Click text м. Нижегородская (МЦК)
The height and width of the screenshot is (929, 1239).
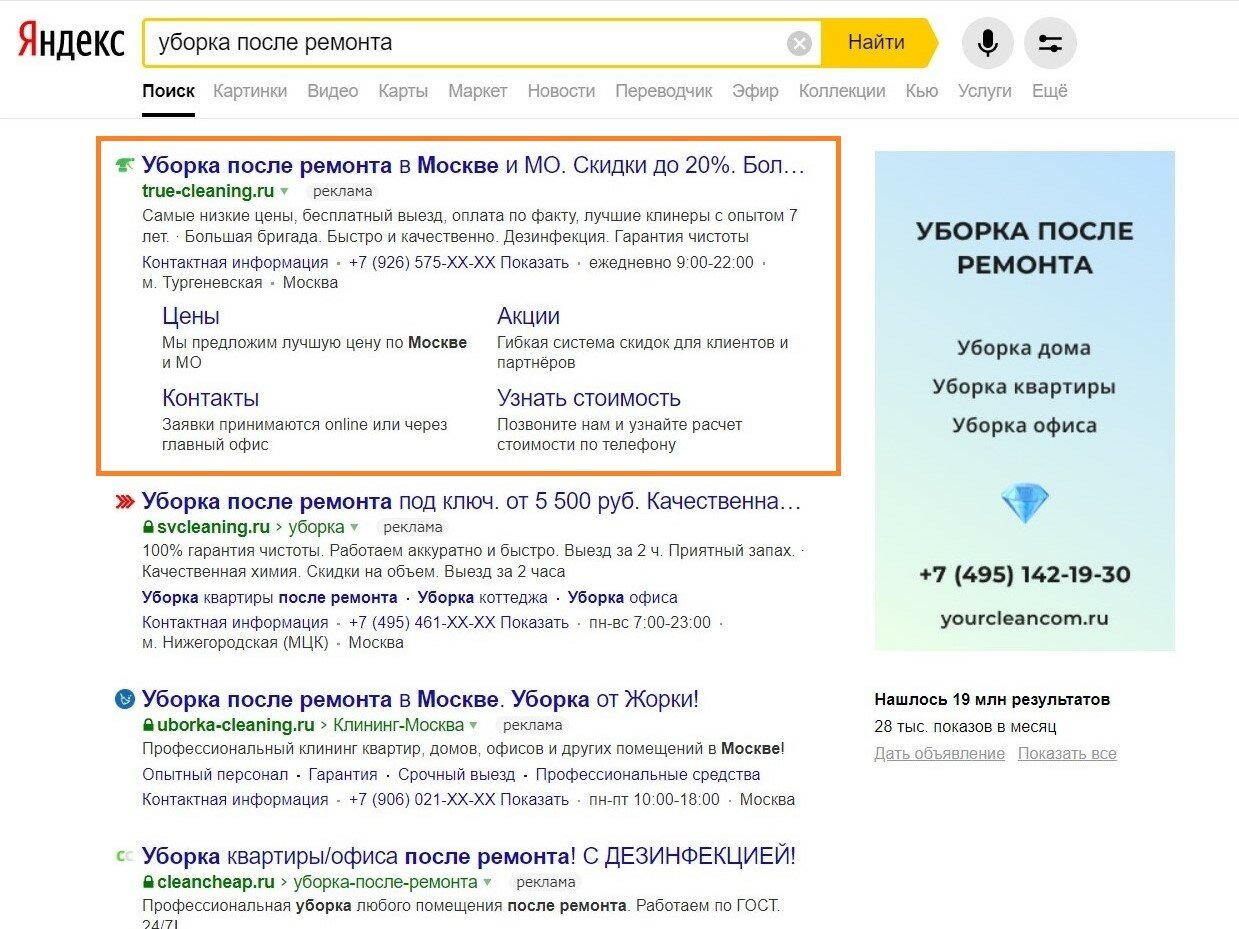click(235, 643)
